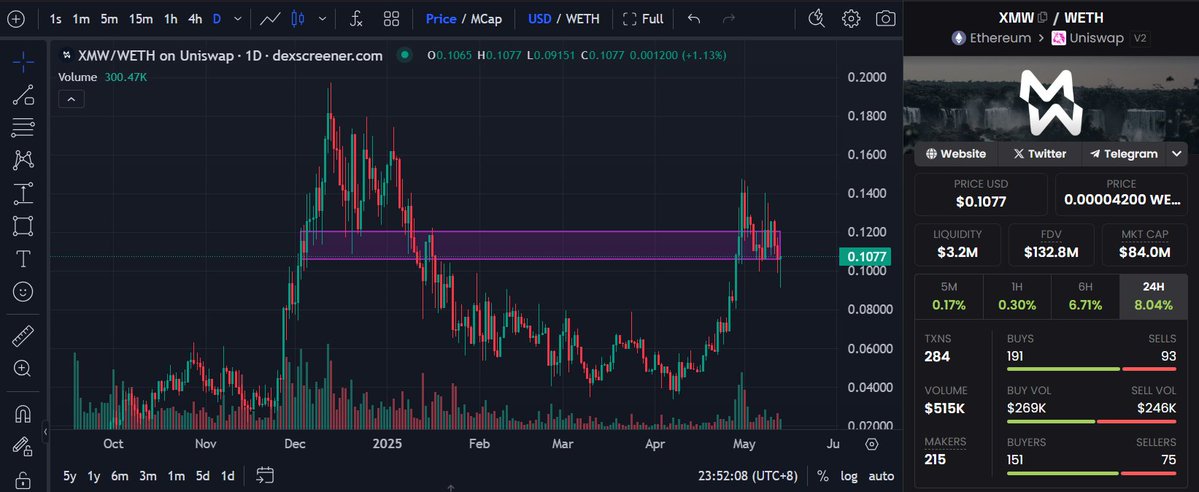The height and width of the screenshot is (492, 1199).
Task: Open the indicators fx menu
Action: [356, 19]
